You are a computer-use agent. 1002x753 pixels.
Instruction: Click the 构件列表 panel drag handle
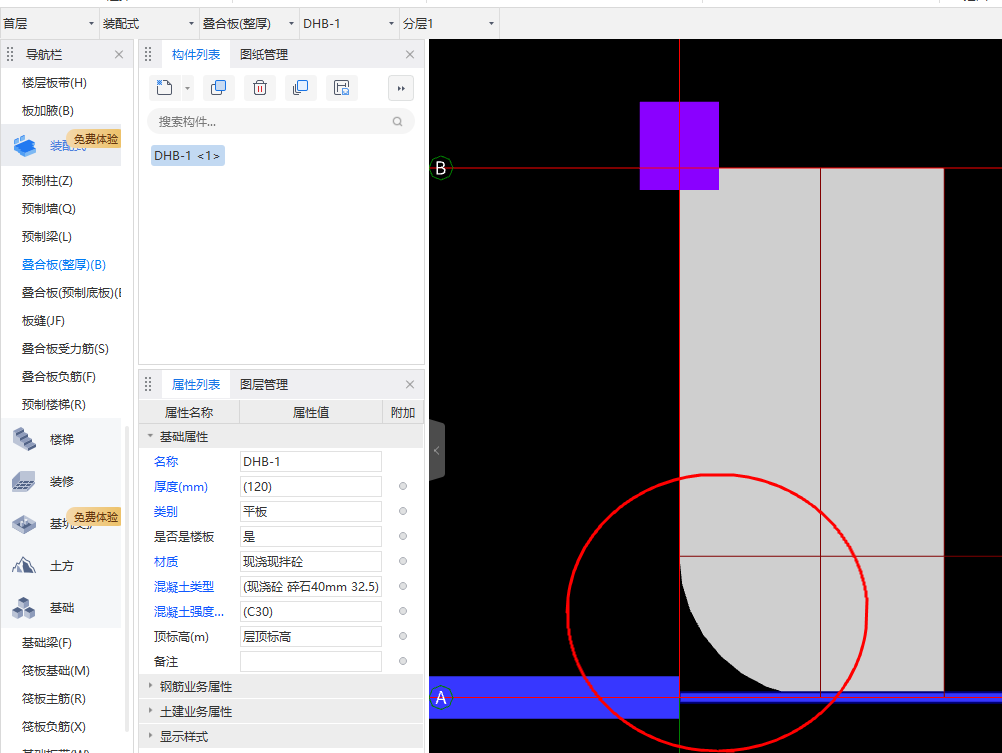click(148, 54)
